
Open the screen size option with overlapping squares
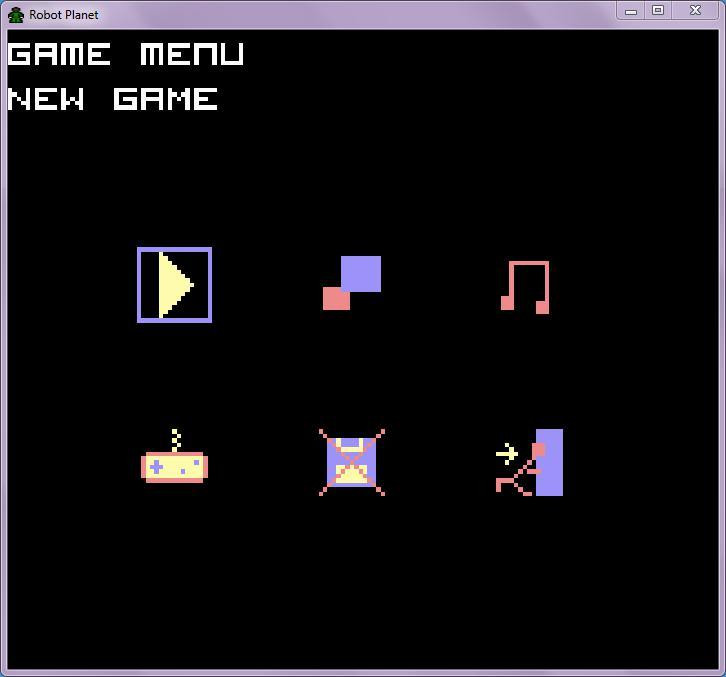click(352, 283)
